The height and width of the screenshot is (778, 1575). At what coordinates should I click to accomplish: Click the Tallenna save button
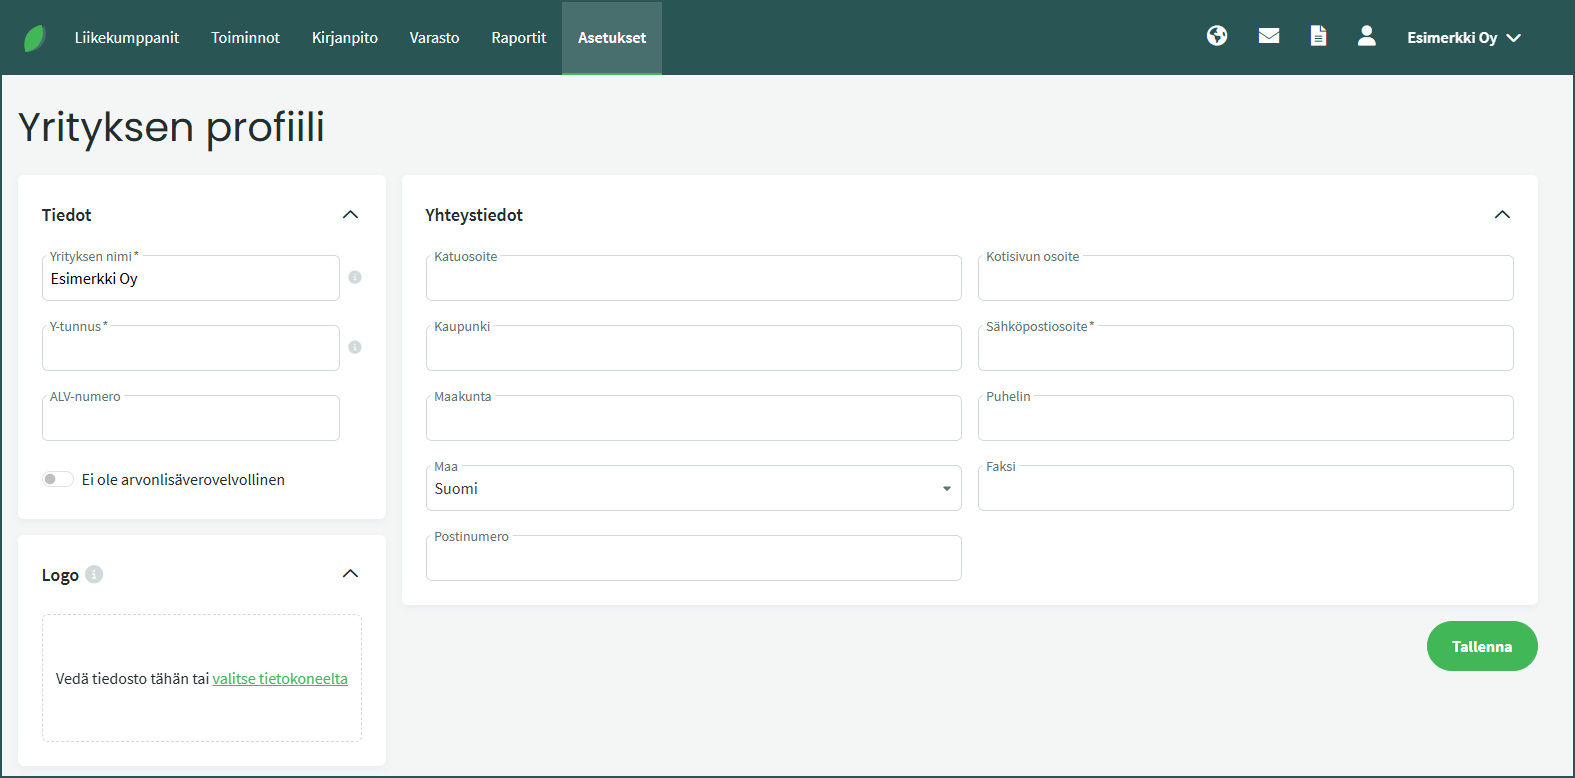1481,647
